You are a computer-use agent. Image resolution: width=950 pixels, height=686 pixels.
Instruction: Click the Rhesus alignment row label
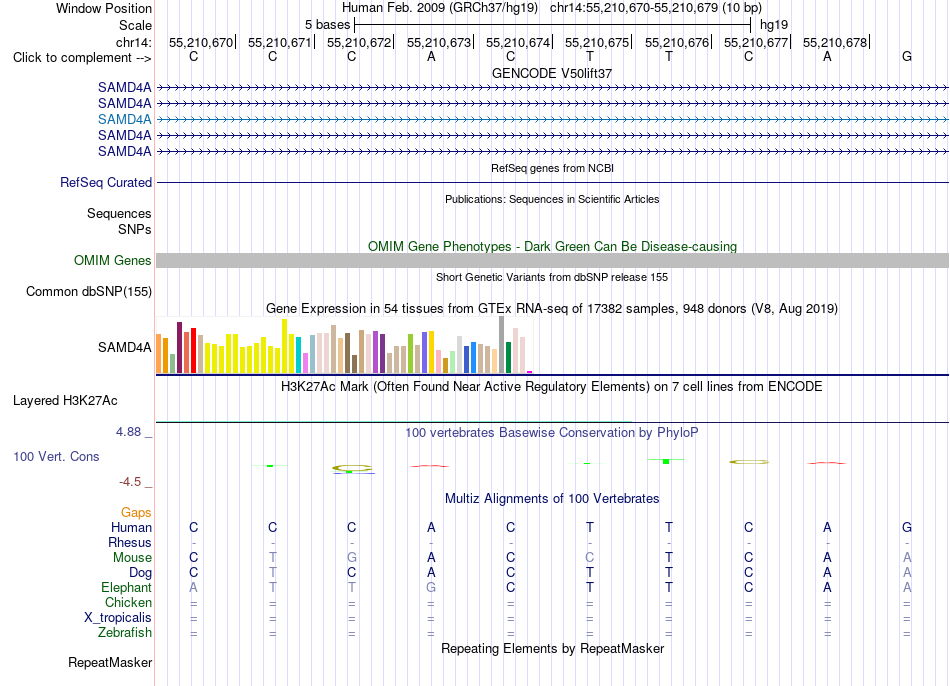click(x=130, y=542)
